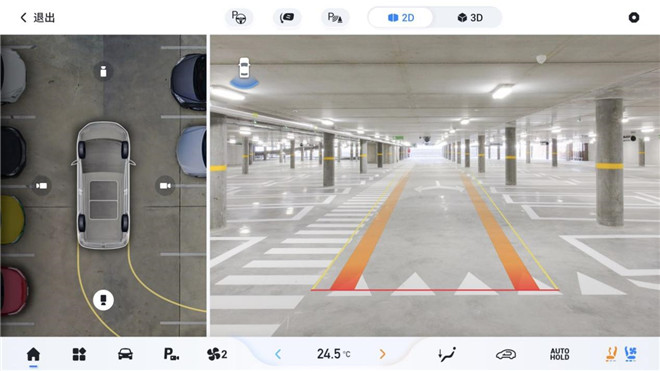This screenshot has width=660, height=371.
Task: Open the steering wheel parking assist icon
Action: click(239, 18)
